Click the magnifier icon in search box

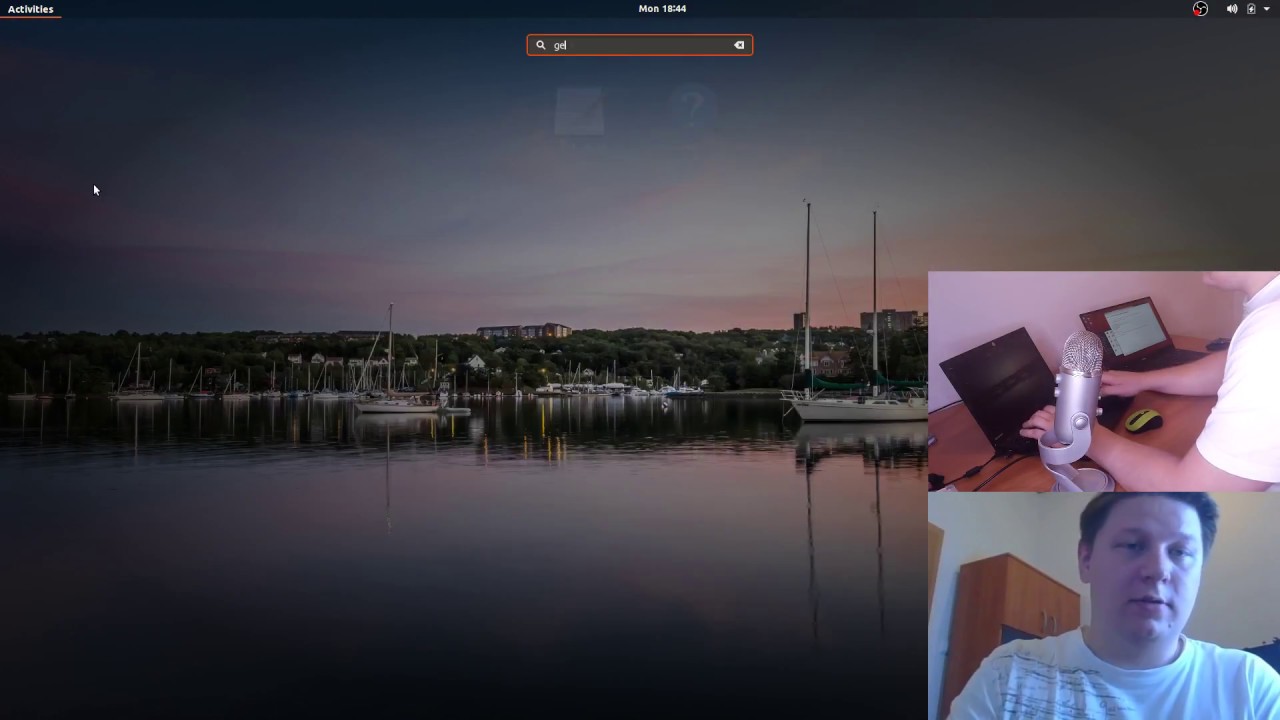[x=541, y=45]
